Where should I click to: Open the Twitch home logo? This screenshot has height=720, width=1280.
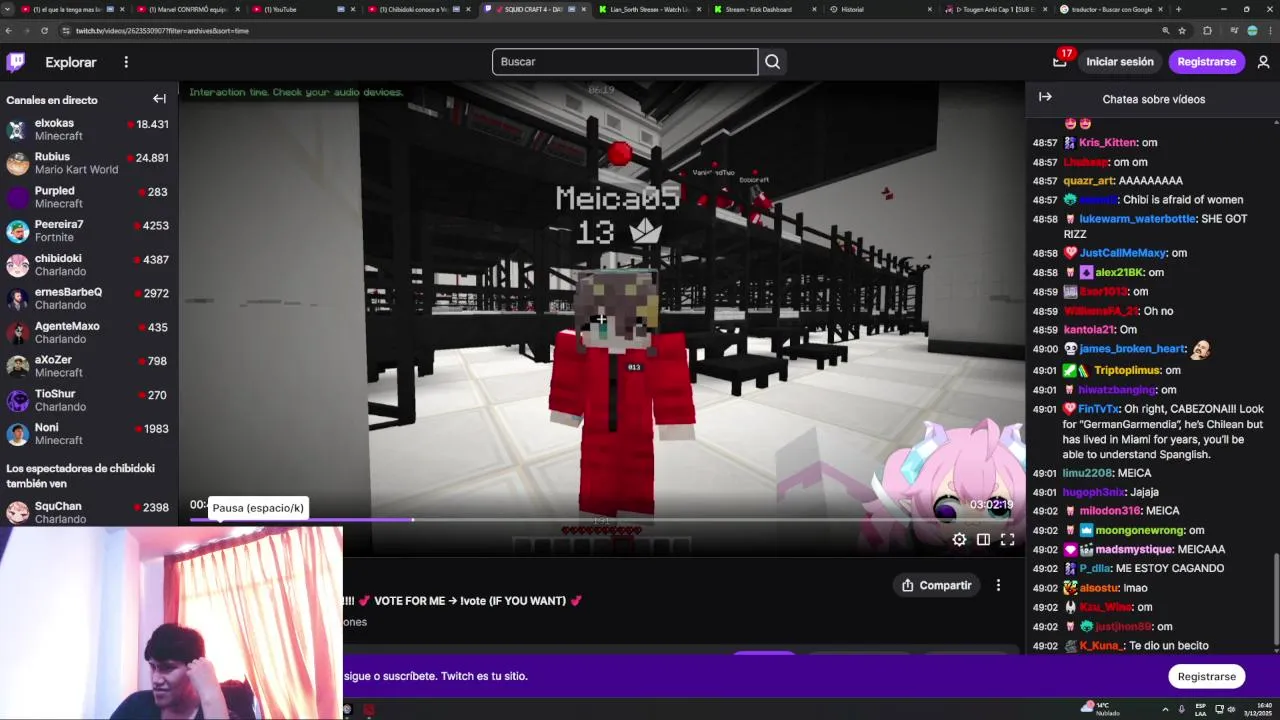pos(16,62)
